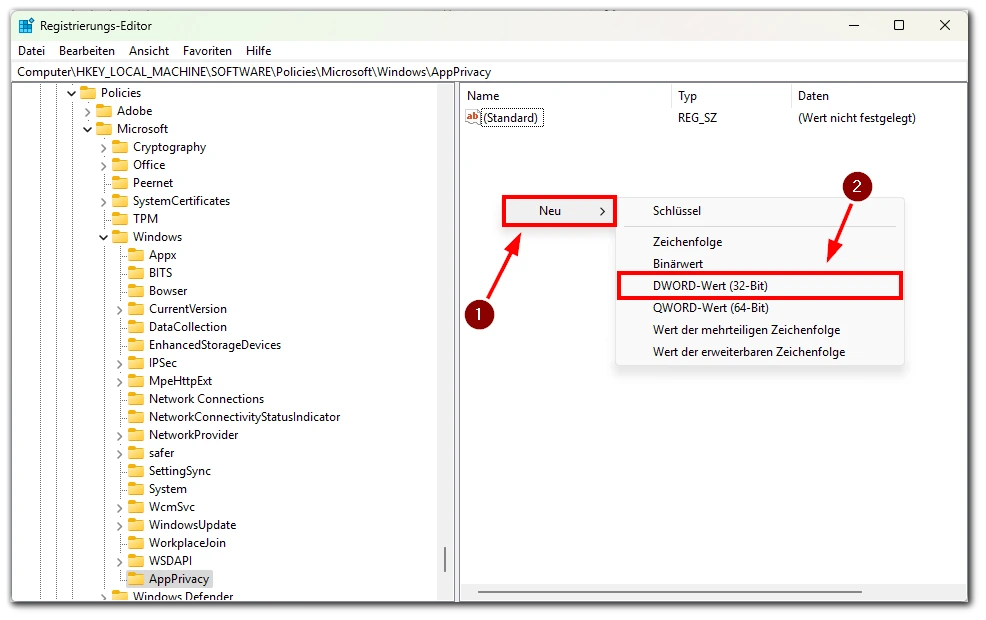Select the NetworkConnectivityStatusIndicator tree item

click(x=245, y=418)
